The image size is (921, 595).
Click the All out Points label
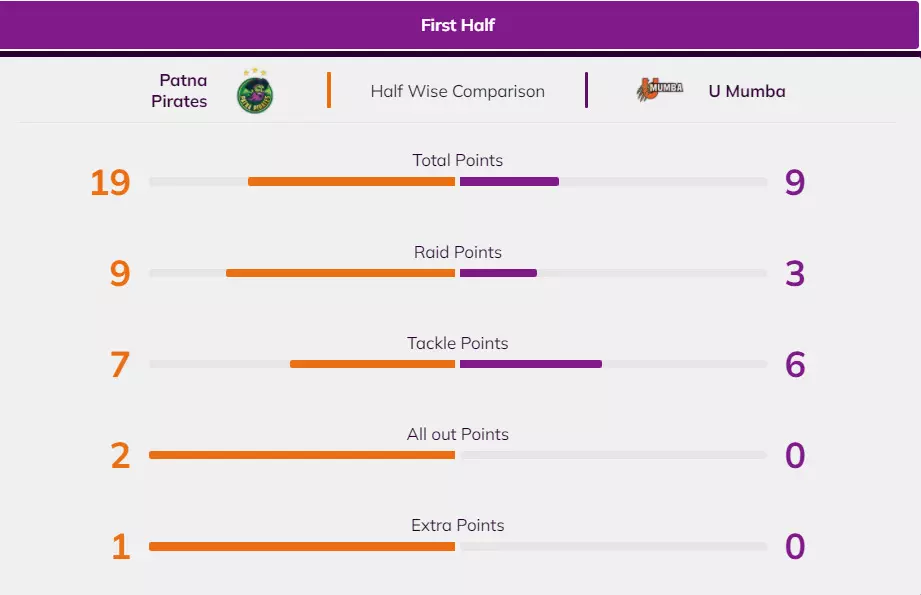(458, 434)
